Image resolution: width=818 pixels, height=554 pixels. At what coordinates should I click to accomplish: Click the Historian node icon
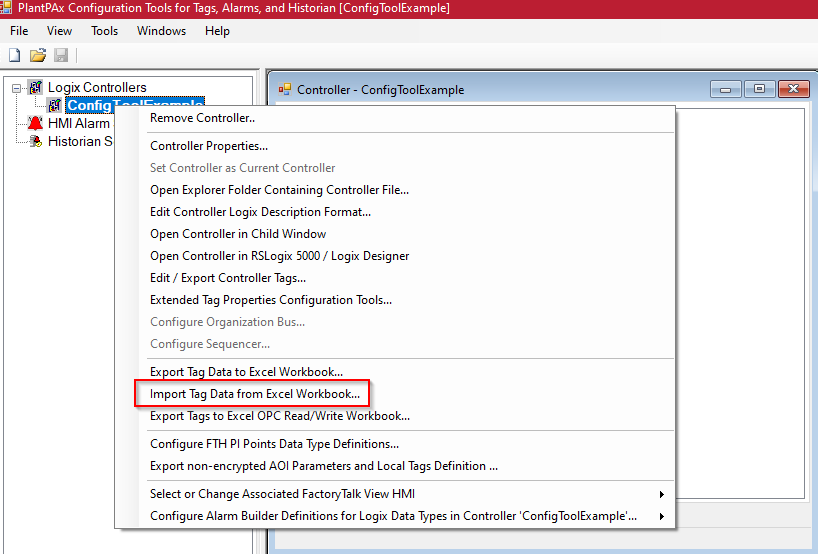coord(35,141)
